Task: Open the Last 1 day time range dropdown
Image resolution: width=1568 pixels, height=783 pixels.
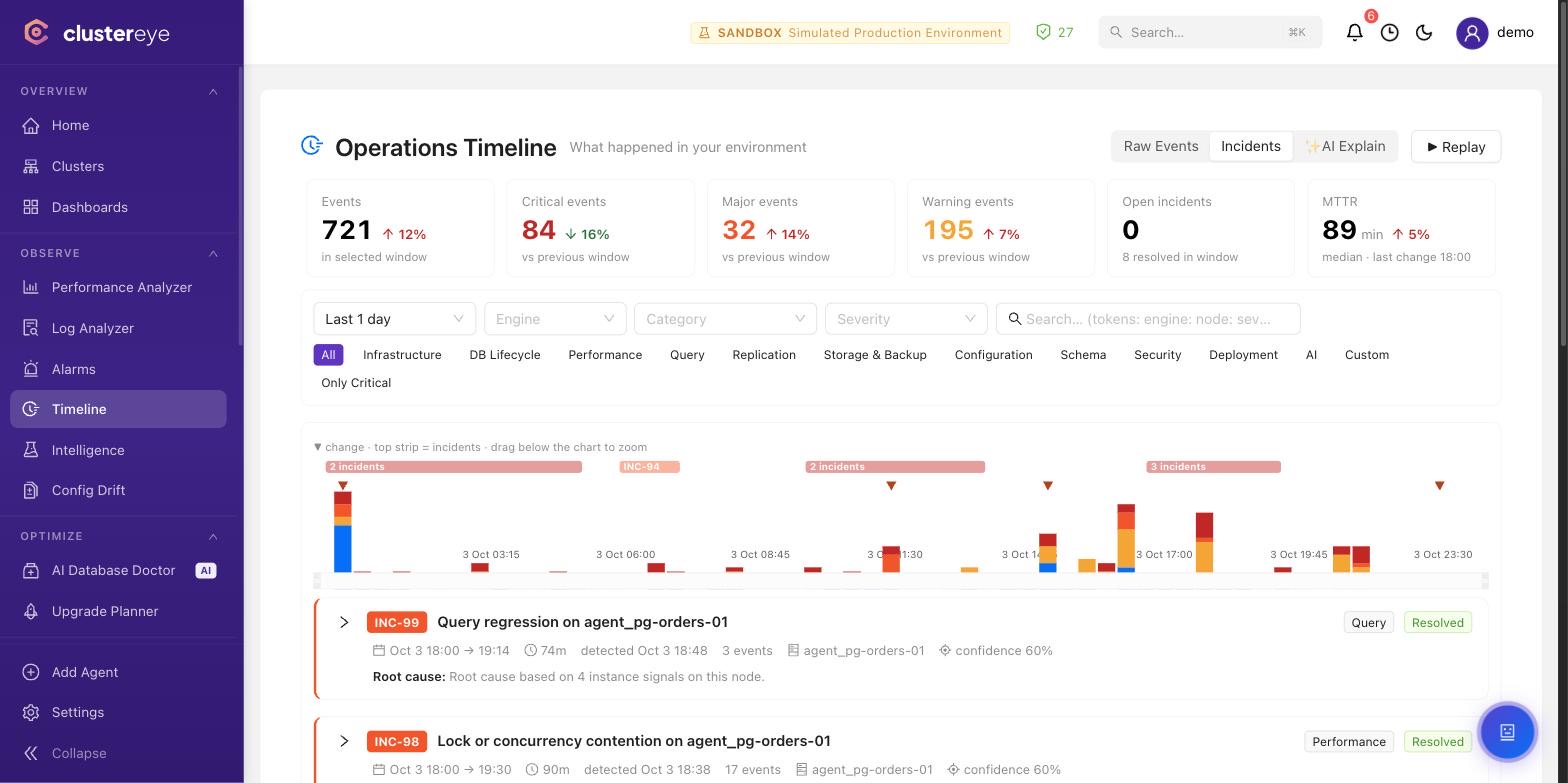Action: pyautogui.click(x=395, y=319)
